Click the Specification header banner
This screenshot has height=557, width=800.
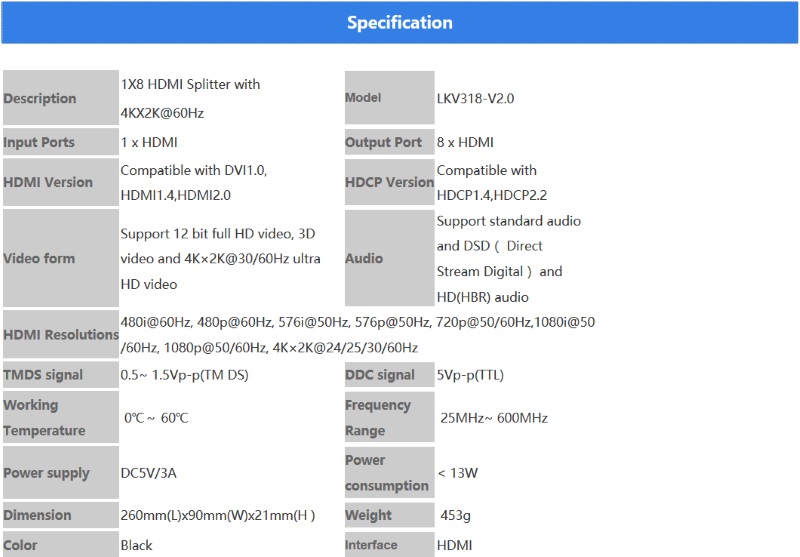pyautogui.click(x=399, y=22)
